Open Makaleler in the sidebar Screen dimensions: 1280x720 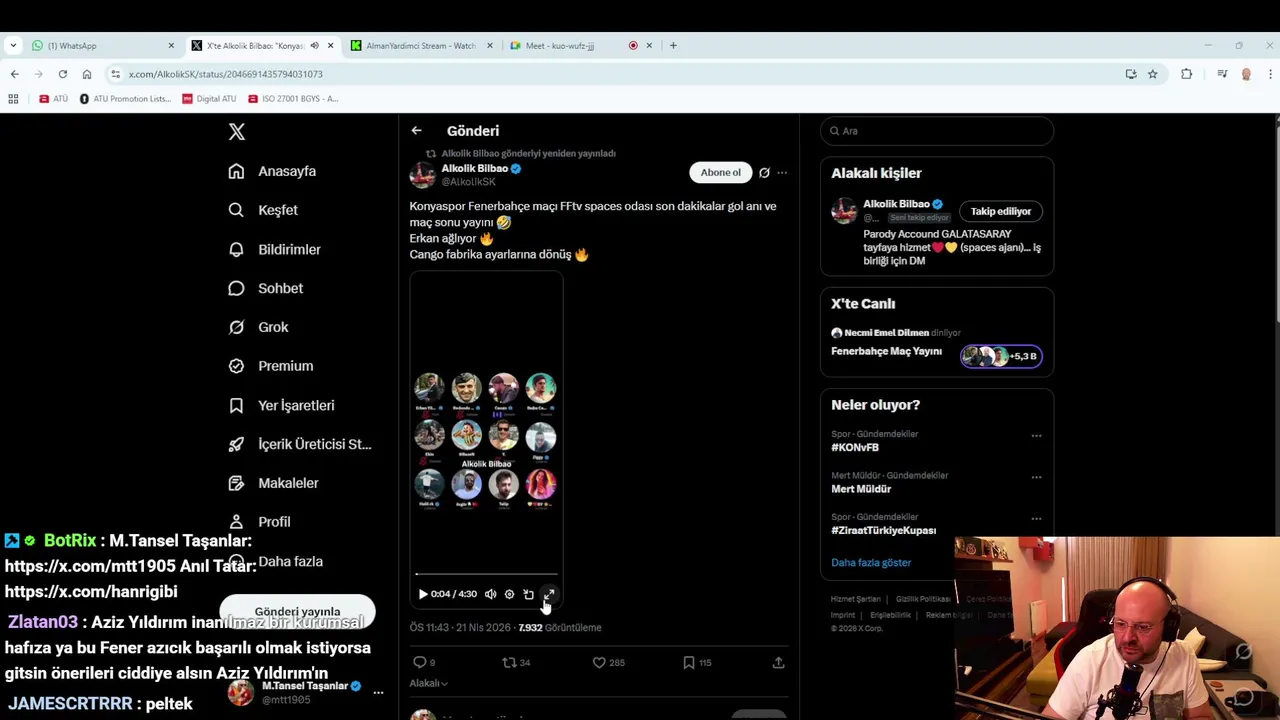(x=273, y=483)
